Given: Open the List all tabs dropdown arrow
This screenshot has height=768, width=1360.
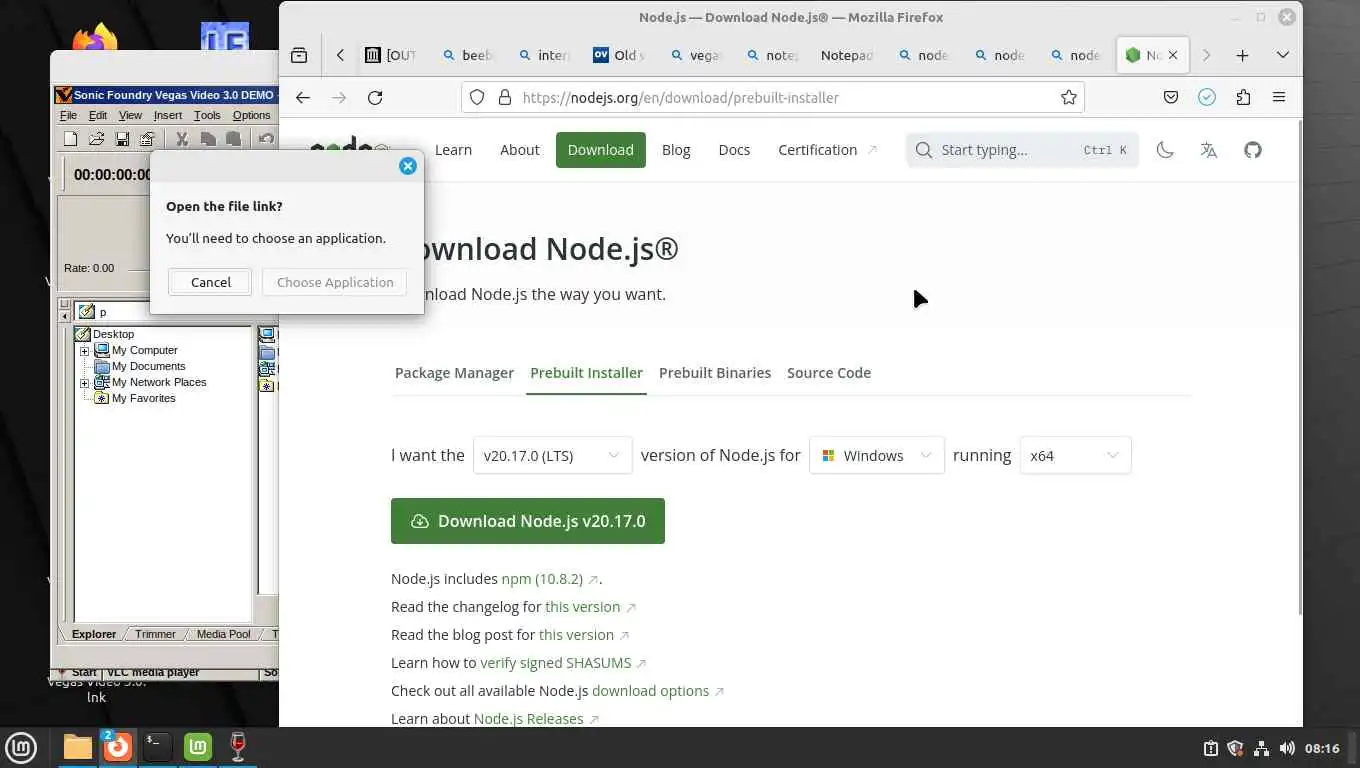Looking at the screenshot, I should (x=1283, y=55).
